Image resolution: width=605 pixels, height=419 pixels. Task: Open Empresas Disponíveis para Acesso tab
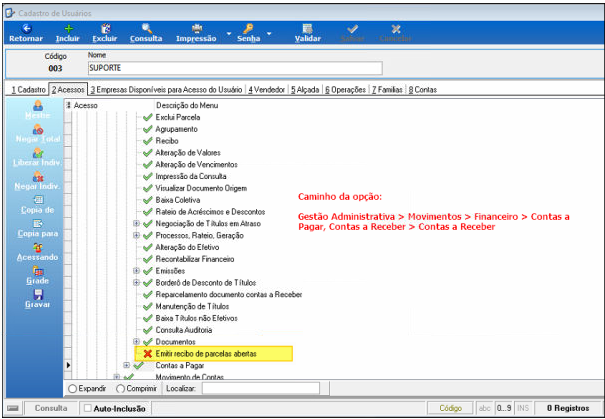point(167,90)
